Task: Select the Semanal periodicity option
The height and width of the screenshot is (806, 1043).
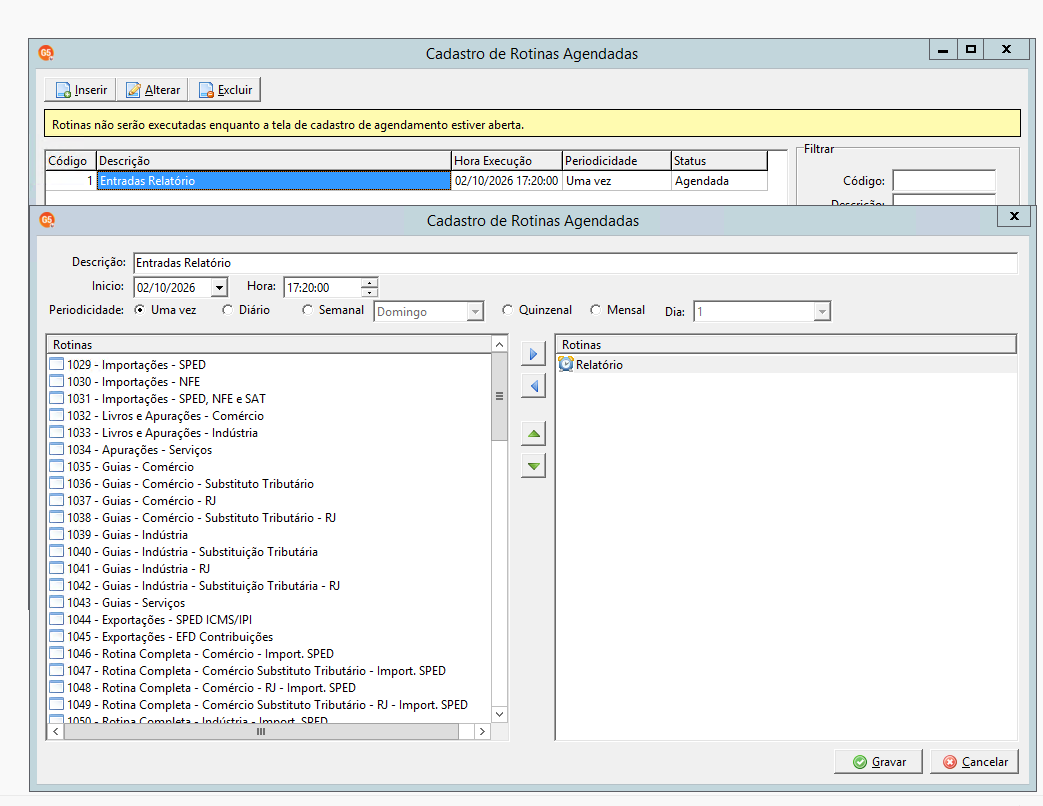Action: (x=307, y=310)
